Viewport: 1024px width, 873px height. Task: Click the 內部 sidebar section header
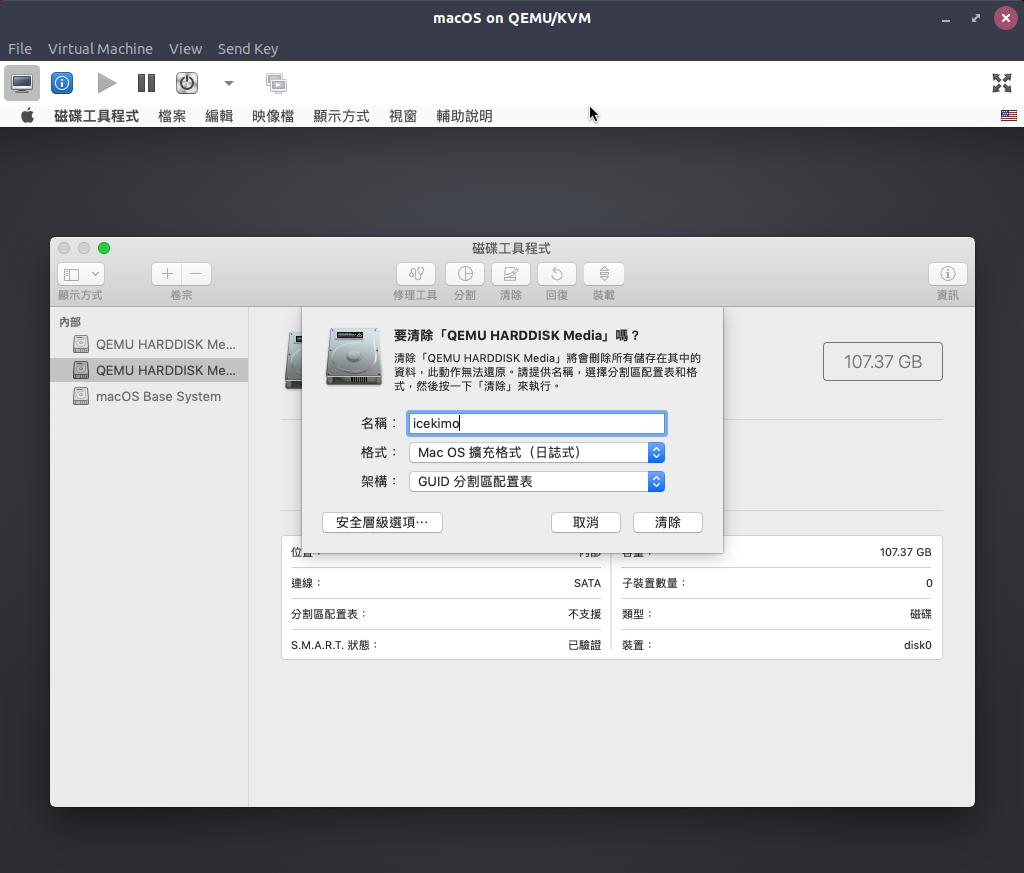pos(70,322)
